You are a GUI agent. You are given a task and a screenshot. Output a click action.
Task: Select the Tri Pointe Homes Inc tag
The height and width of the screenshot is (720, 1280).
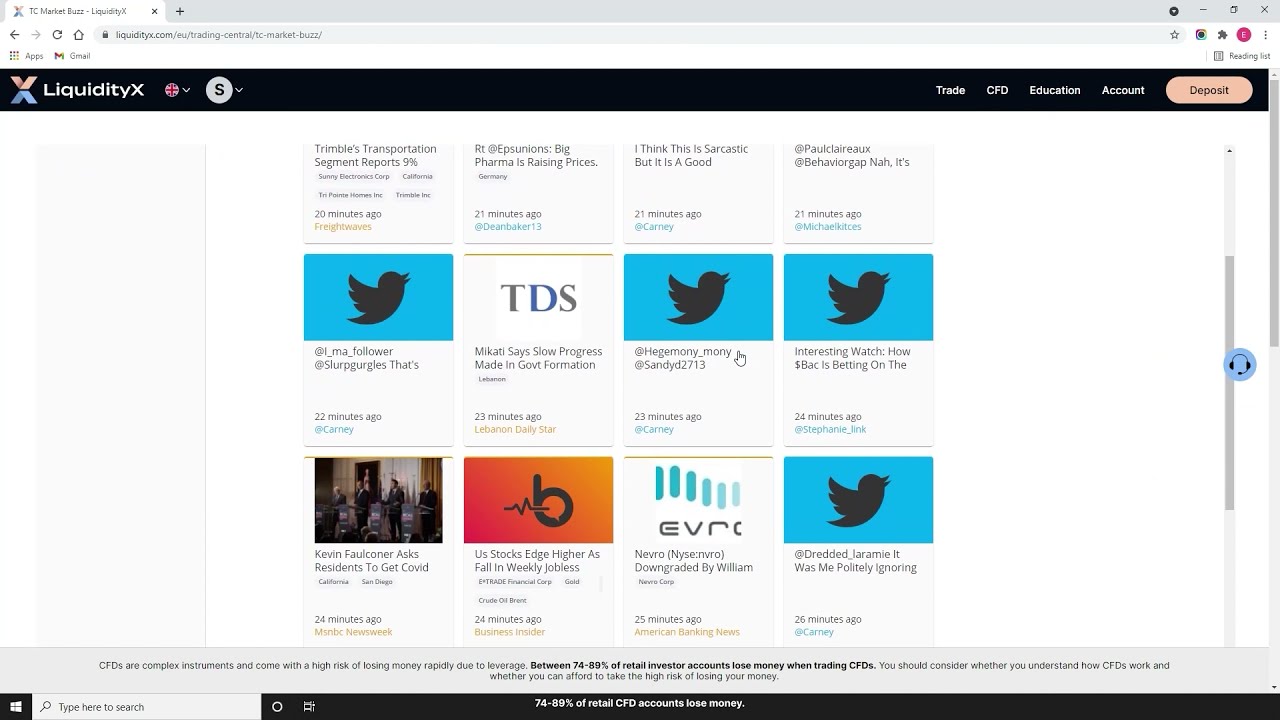350,195
